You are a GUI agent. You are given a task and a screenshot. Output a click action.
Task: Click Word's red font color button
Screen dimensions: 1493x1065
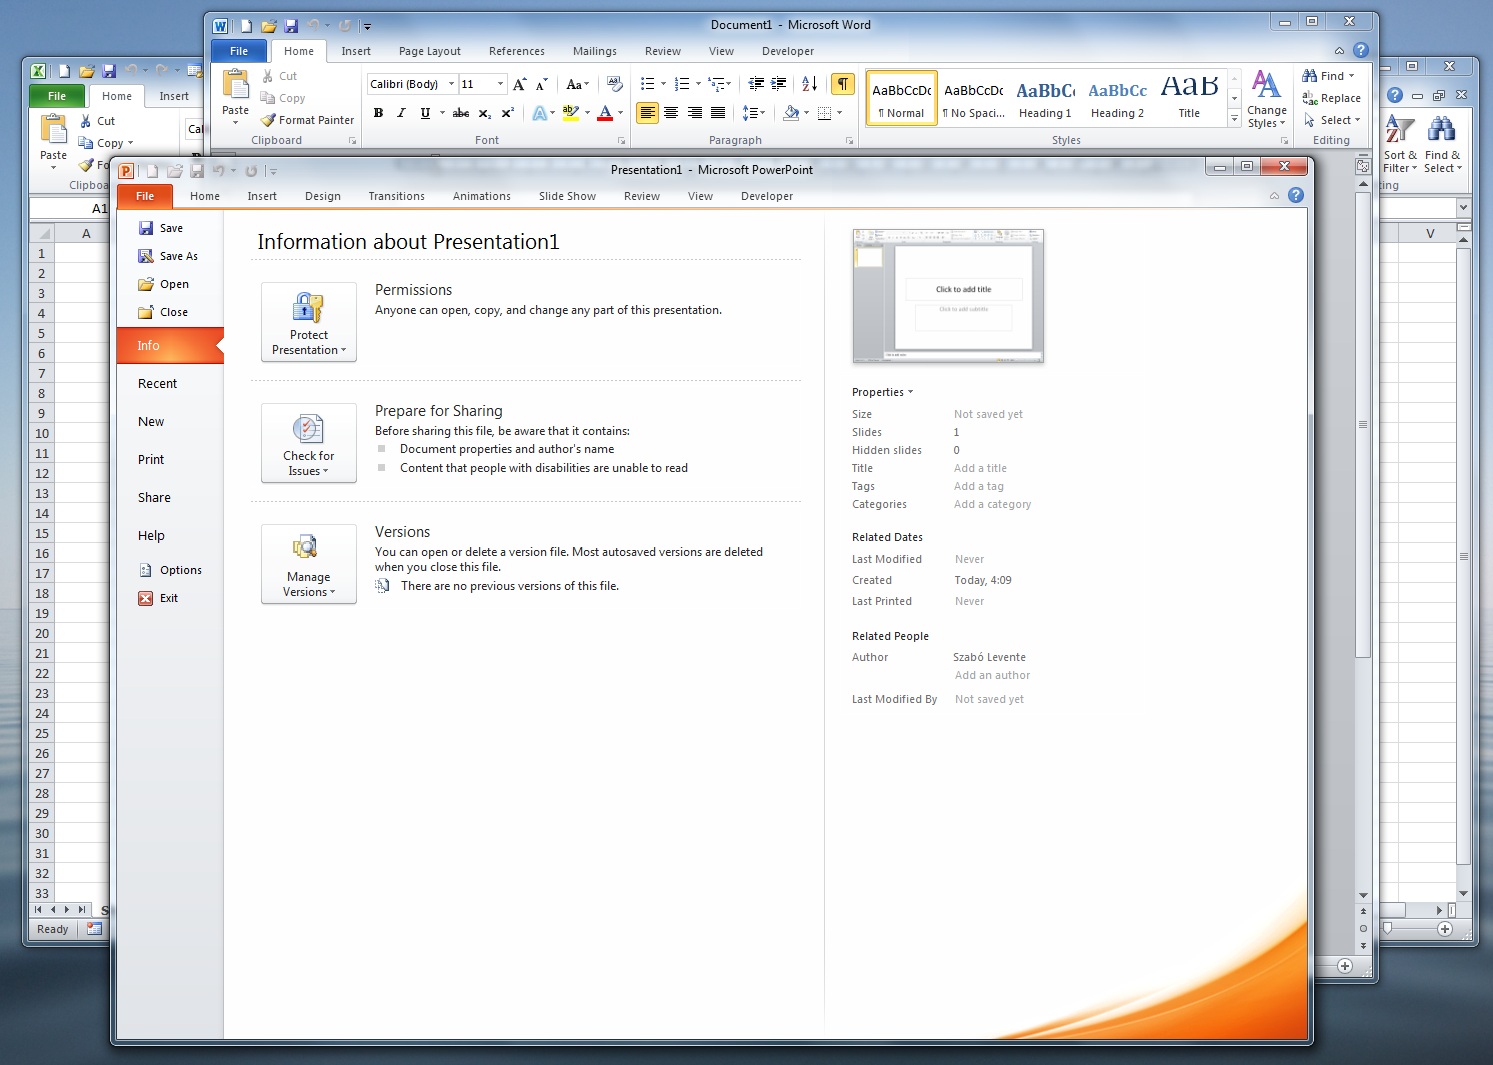pos(605,113)
